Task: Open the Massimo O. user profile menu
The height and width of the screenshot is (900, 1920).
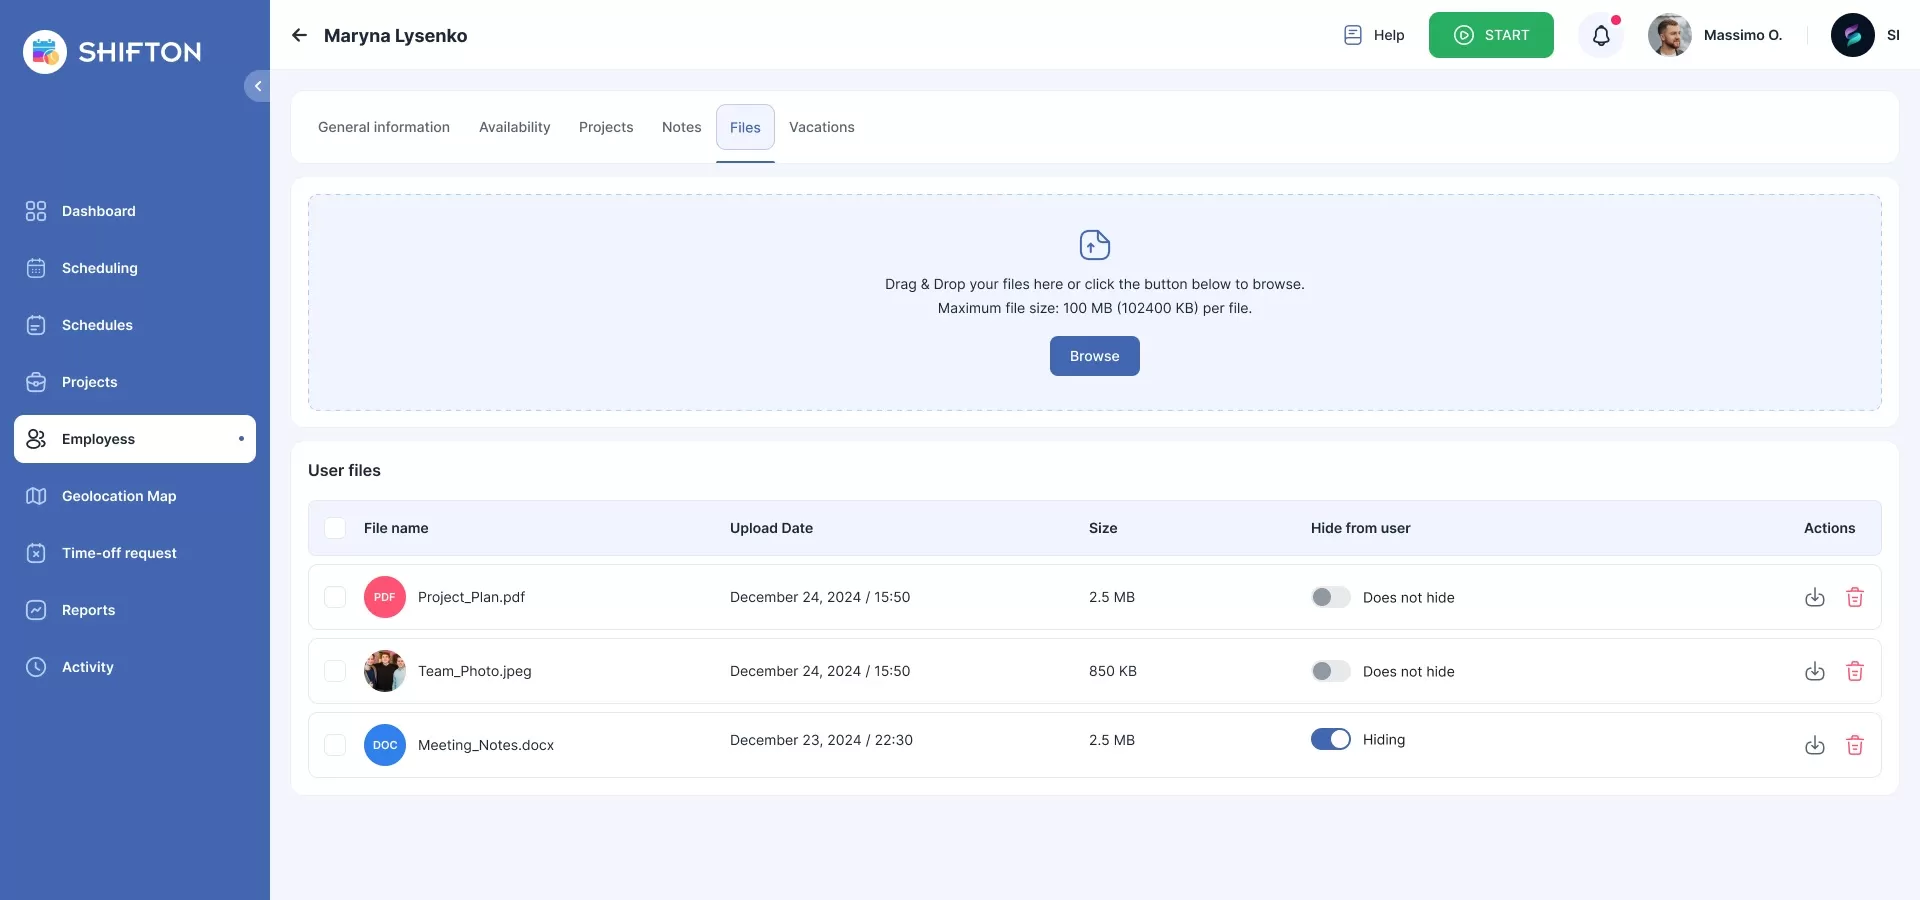Action: point(1716,36)
